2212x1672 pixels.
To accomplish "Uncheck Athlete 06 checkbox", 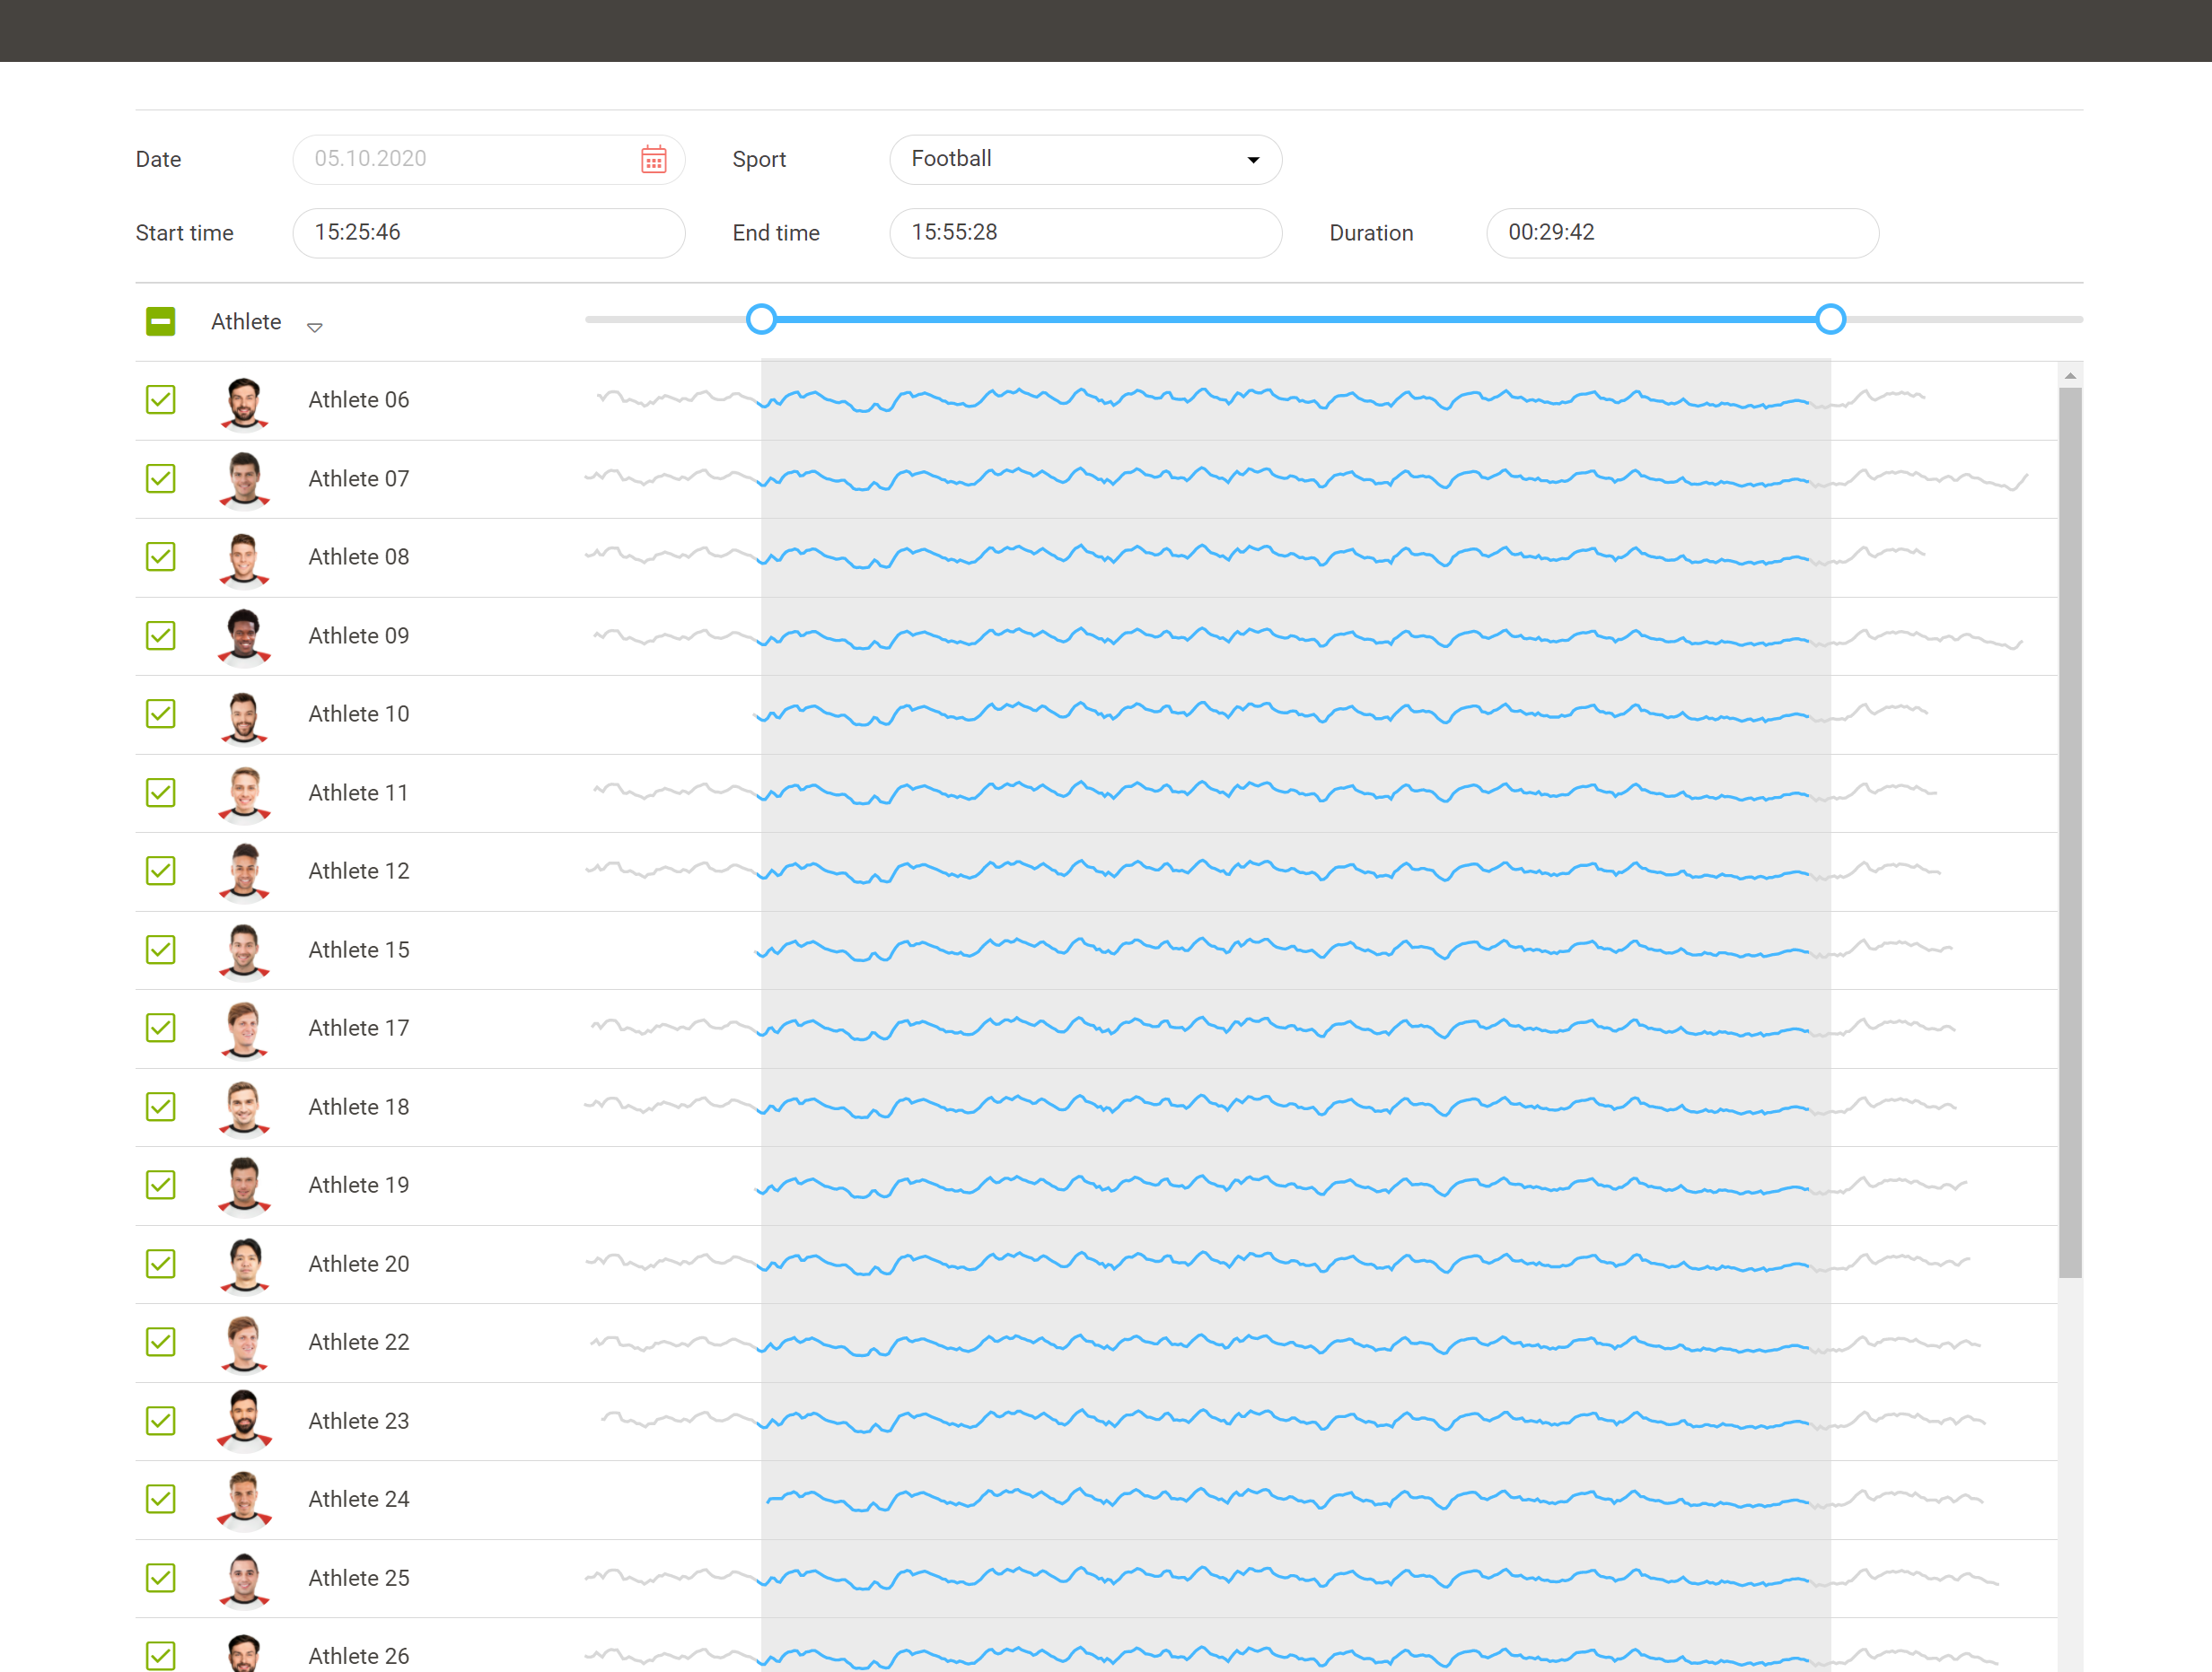I will click(161, 400).
